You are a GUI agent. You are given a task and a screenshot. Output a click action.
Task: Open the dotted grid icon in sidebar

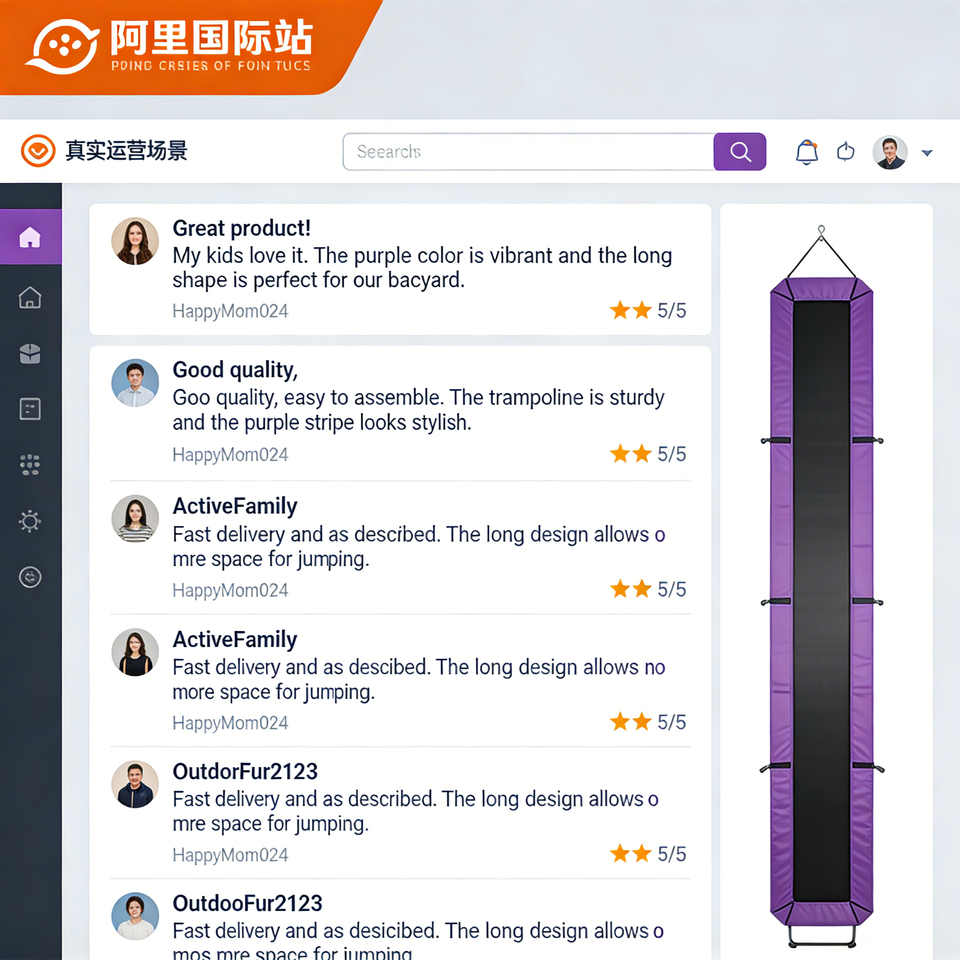tap(30, 465)
